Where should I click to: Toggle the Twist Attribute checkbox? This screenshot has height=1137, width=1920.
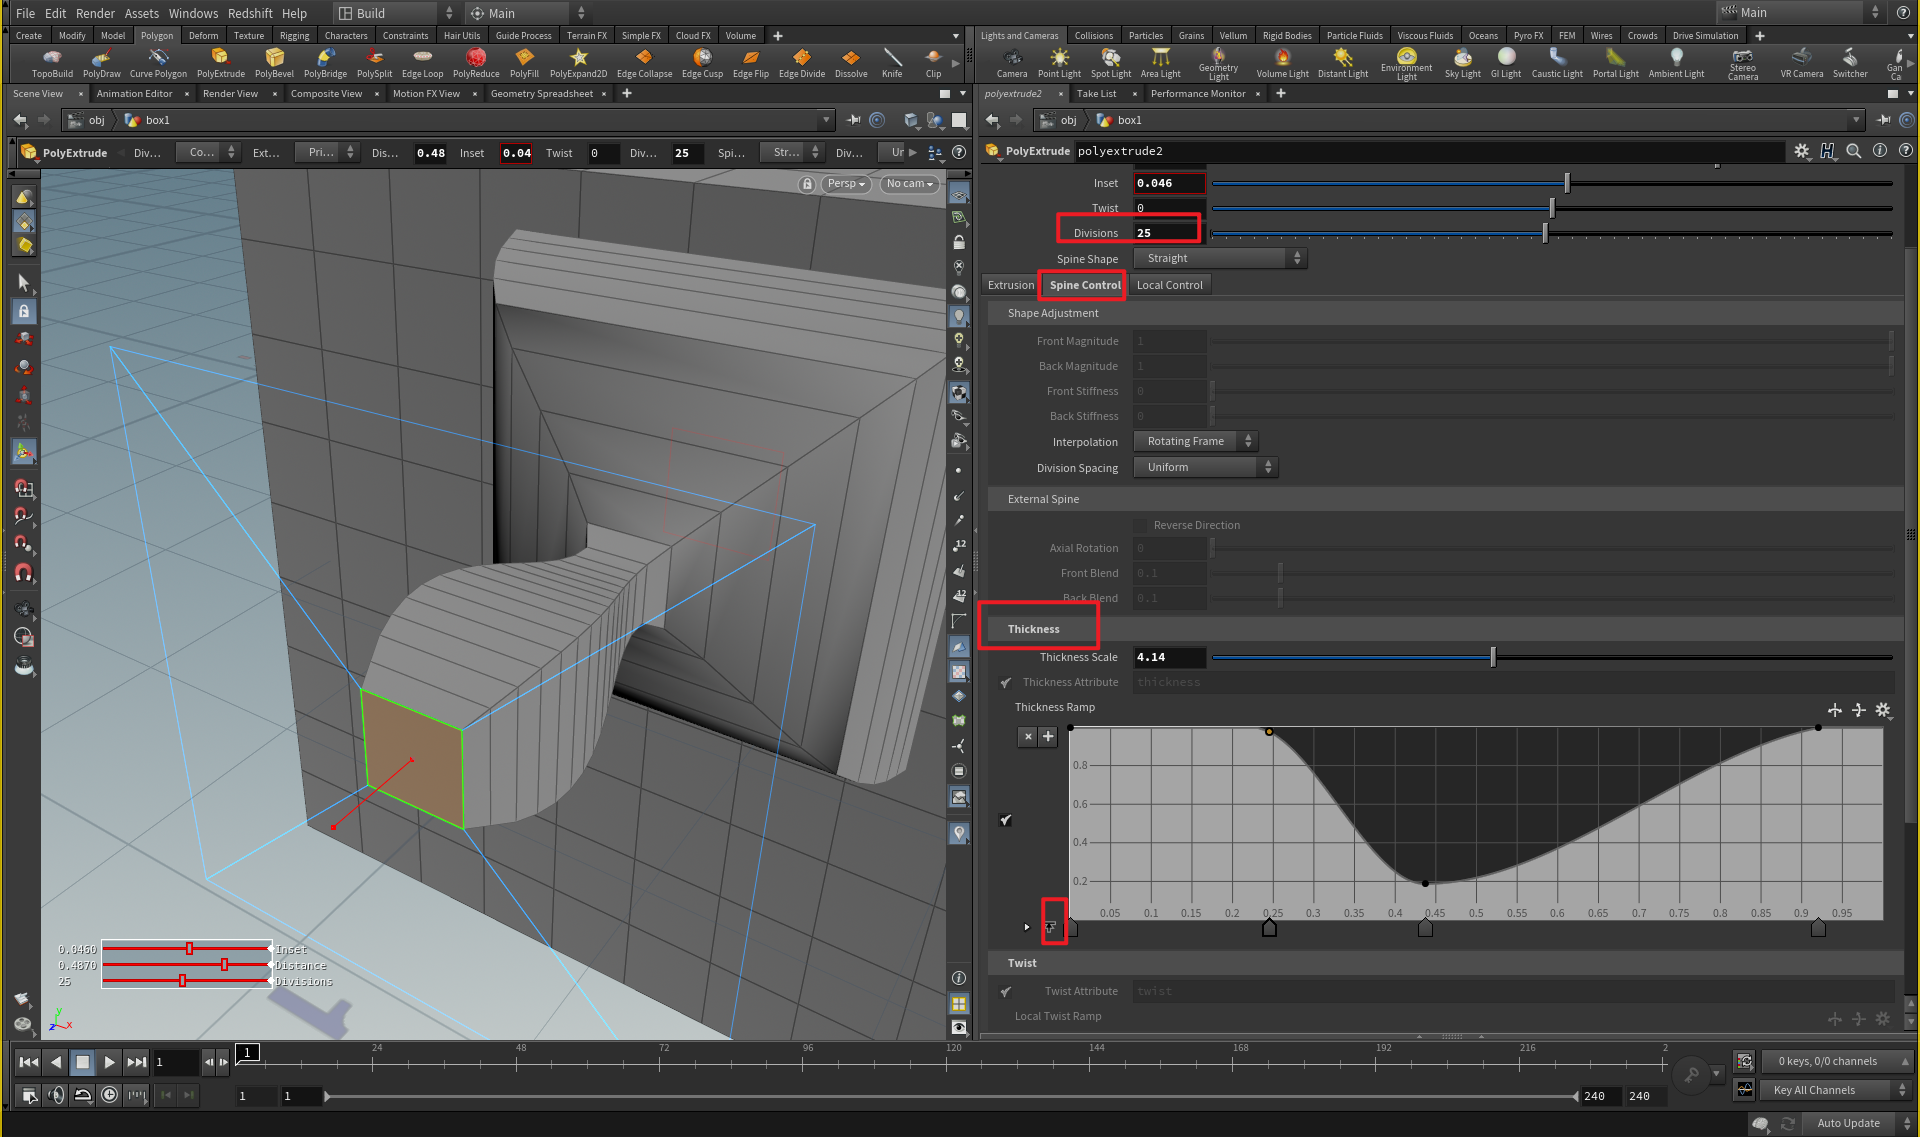(1006, 991)
